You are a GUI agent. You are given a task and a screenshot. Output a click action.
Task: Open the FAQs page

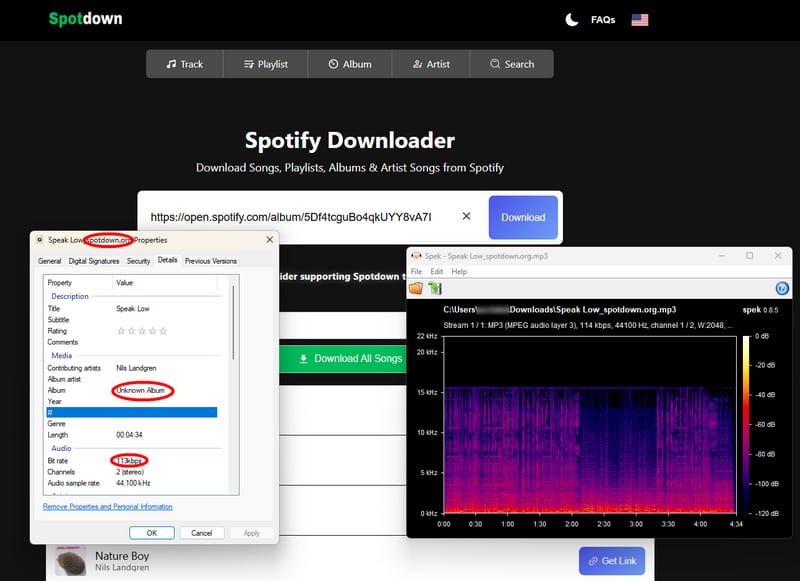click(x=603, y=20)
